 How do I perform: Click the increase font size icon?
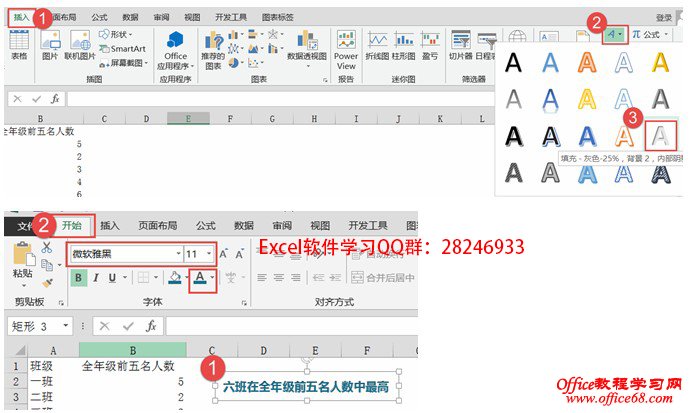223,254
